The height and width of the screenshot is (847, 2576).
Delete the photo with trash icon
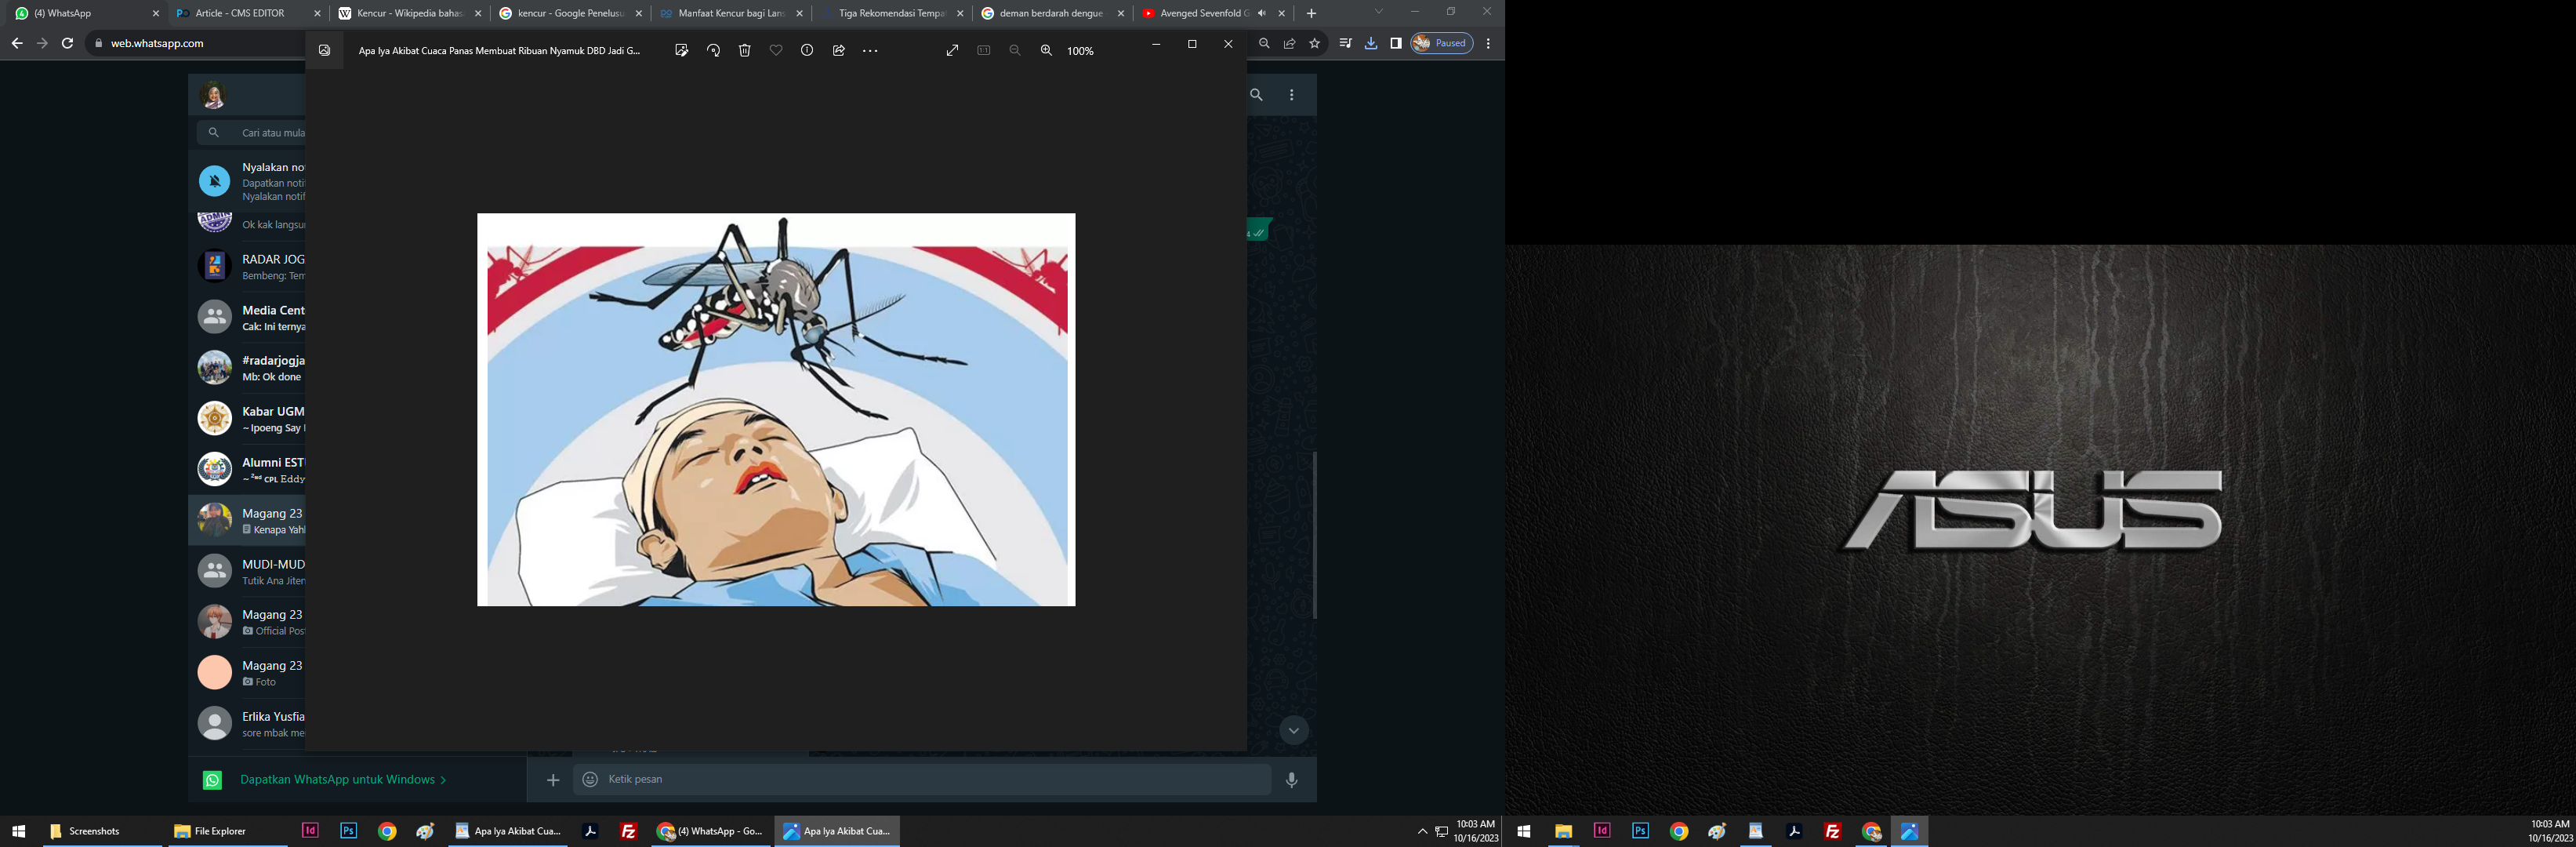point(745,50)
